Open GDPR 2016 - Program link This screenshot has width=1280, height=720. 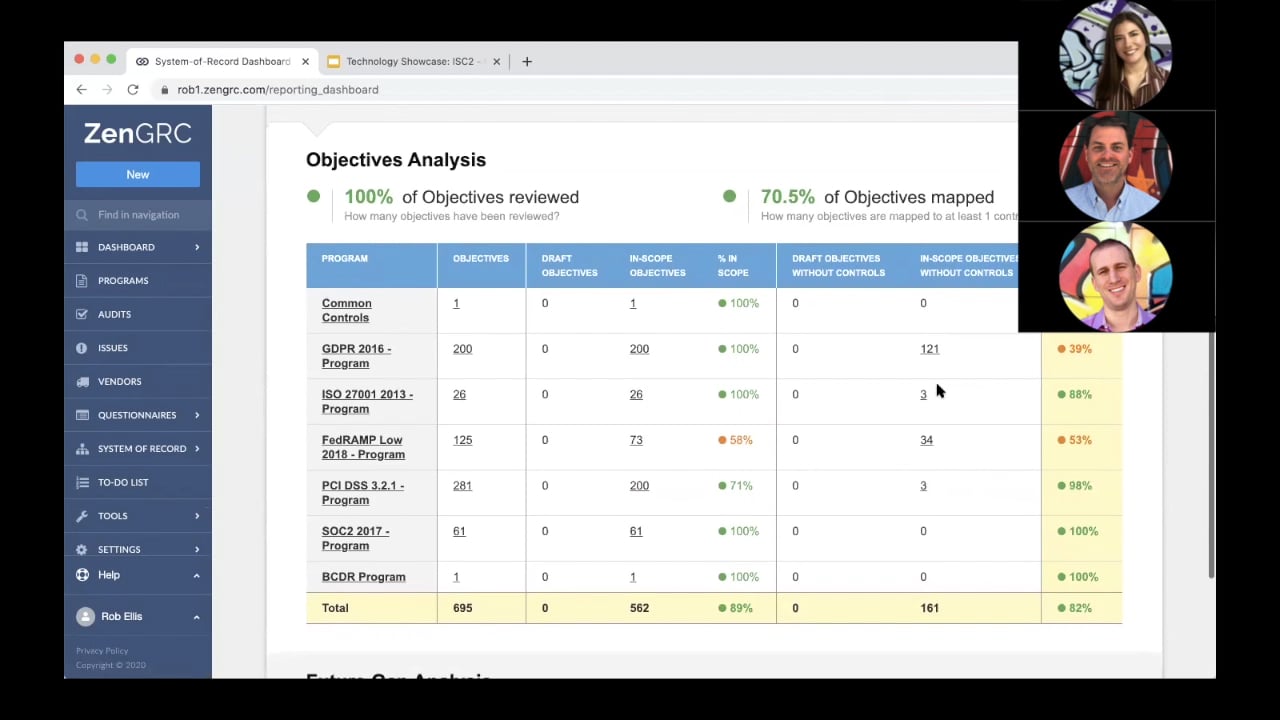pos(356,356)
